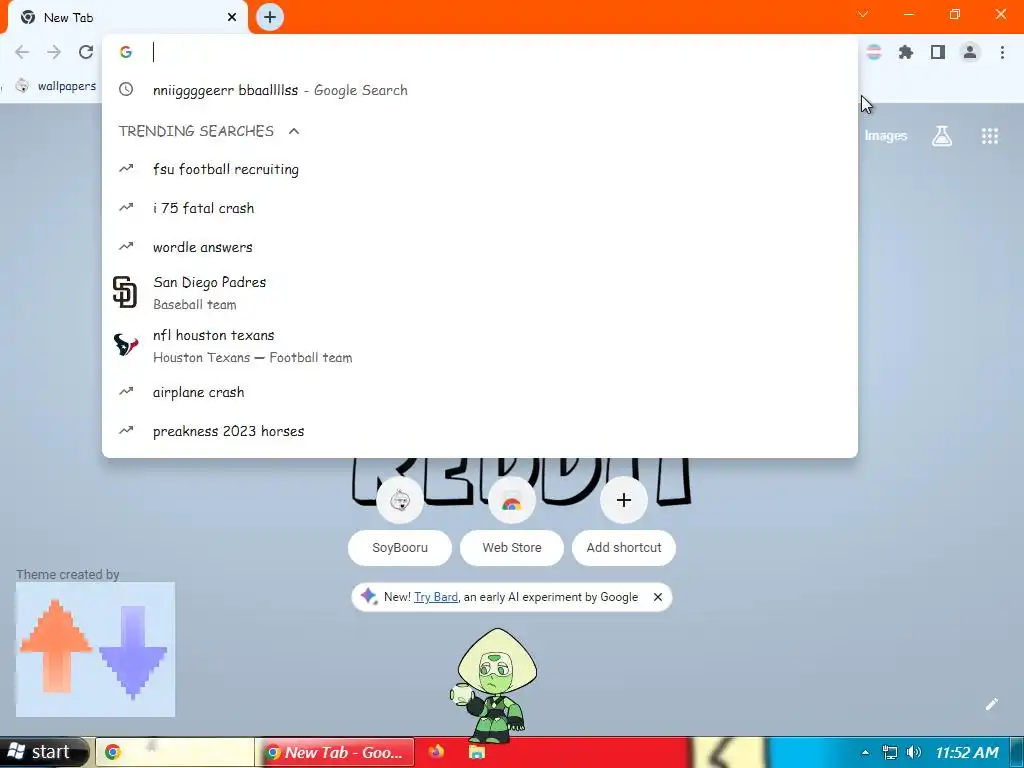Click the Add shortcut plus icon
1024x768 pixels.
pos(624,500)
